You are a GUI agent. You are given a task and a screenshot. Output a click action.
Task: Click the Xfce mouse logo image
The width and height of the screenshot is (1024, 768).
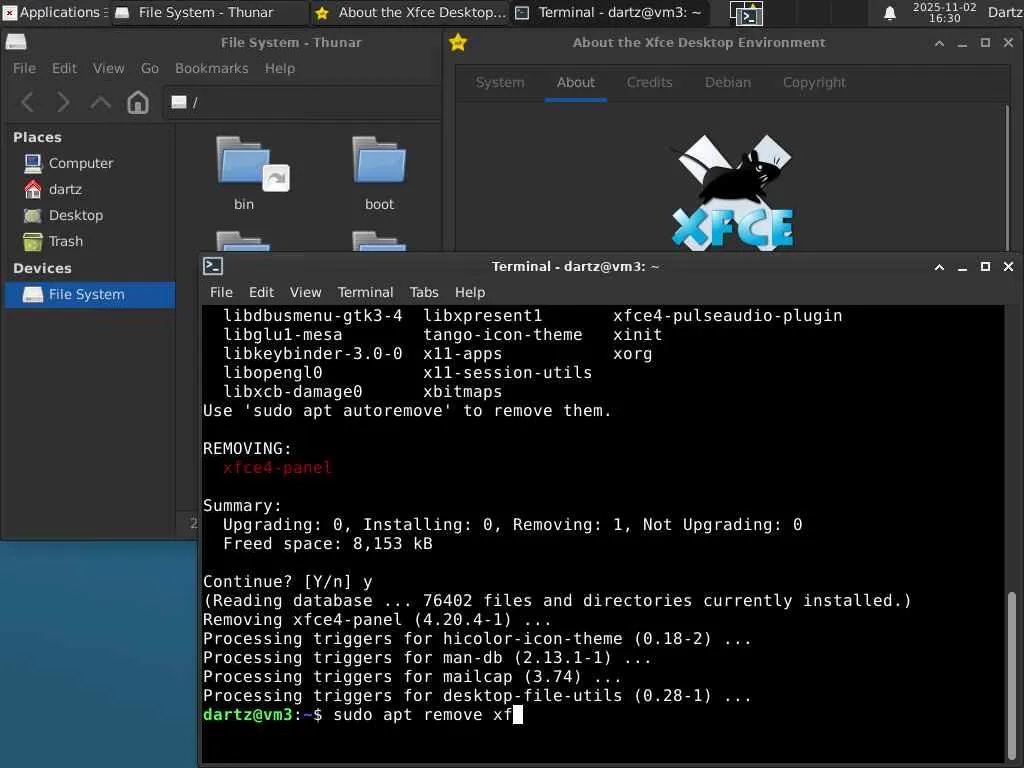click(732, 192)
